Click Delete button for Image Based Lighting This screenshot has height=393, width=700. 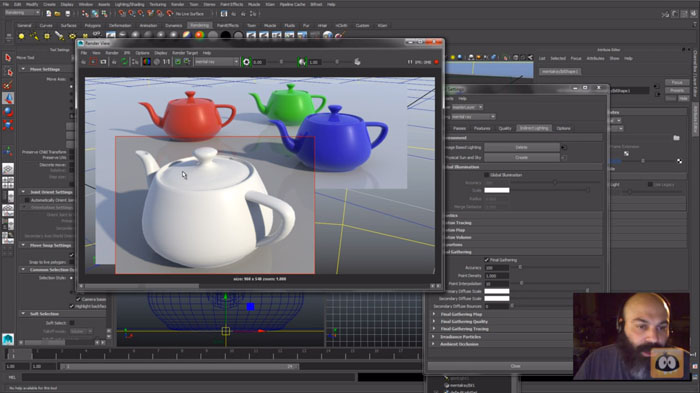pos(521,147)
